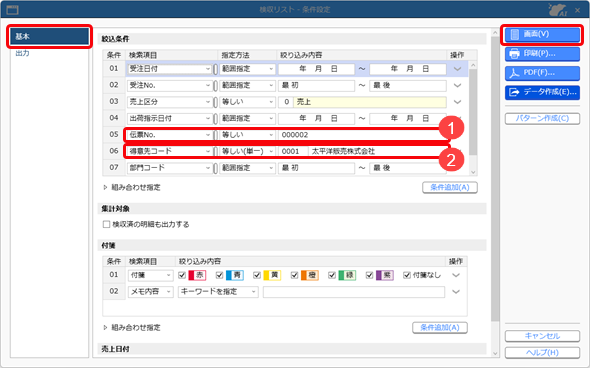Open the 基本 tab in left sidebar
The height and width of the screenshot is (368, 590).
coord(49,36)
